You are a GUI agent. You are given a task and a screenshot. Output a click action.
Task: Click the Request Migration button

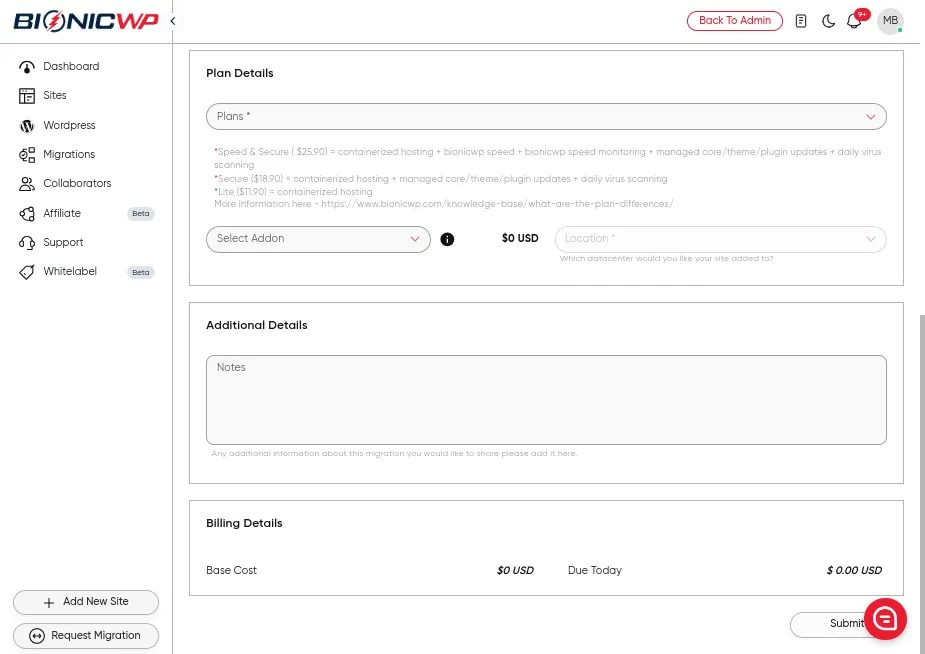pyautogui.click(x=86, y=636)
